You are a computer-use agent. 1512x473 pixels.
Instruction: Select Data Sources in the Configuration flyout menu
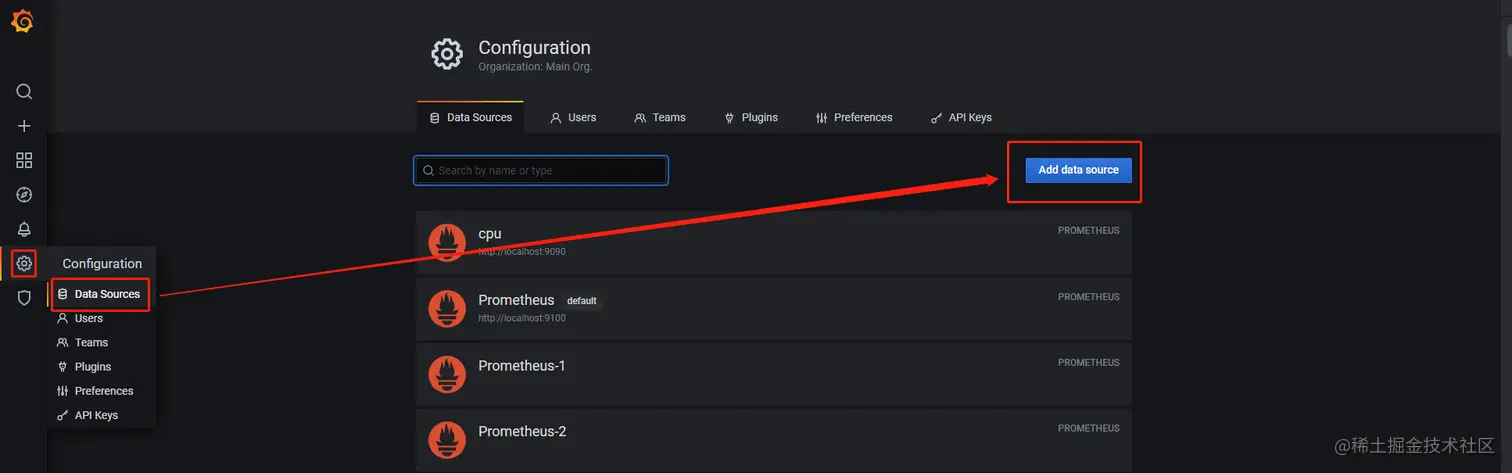(100, 294)
